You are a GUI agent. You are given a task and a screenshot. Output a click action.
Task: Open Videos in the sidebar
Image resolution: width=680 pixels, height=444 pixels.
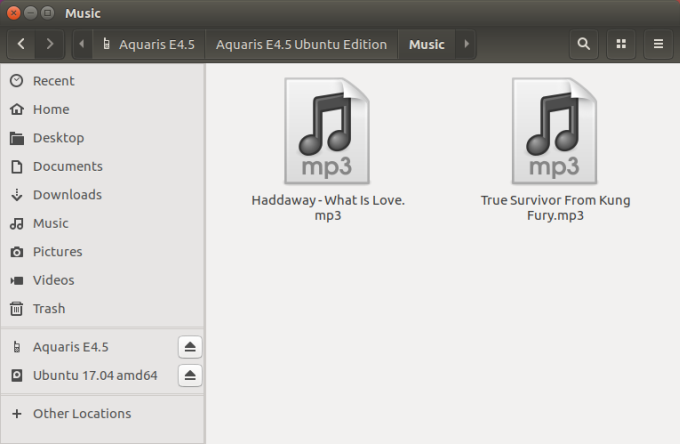pyautogui.click(x=102, y=280)
